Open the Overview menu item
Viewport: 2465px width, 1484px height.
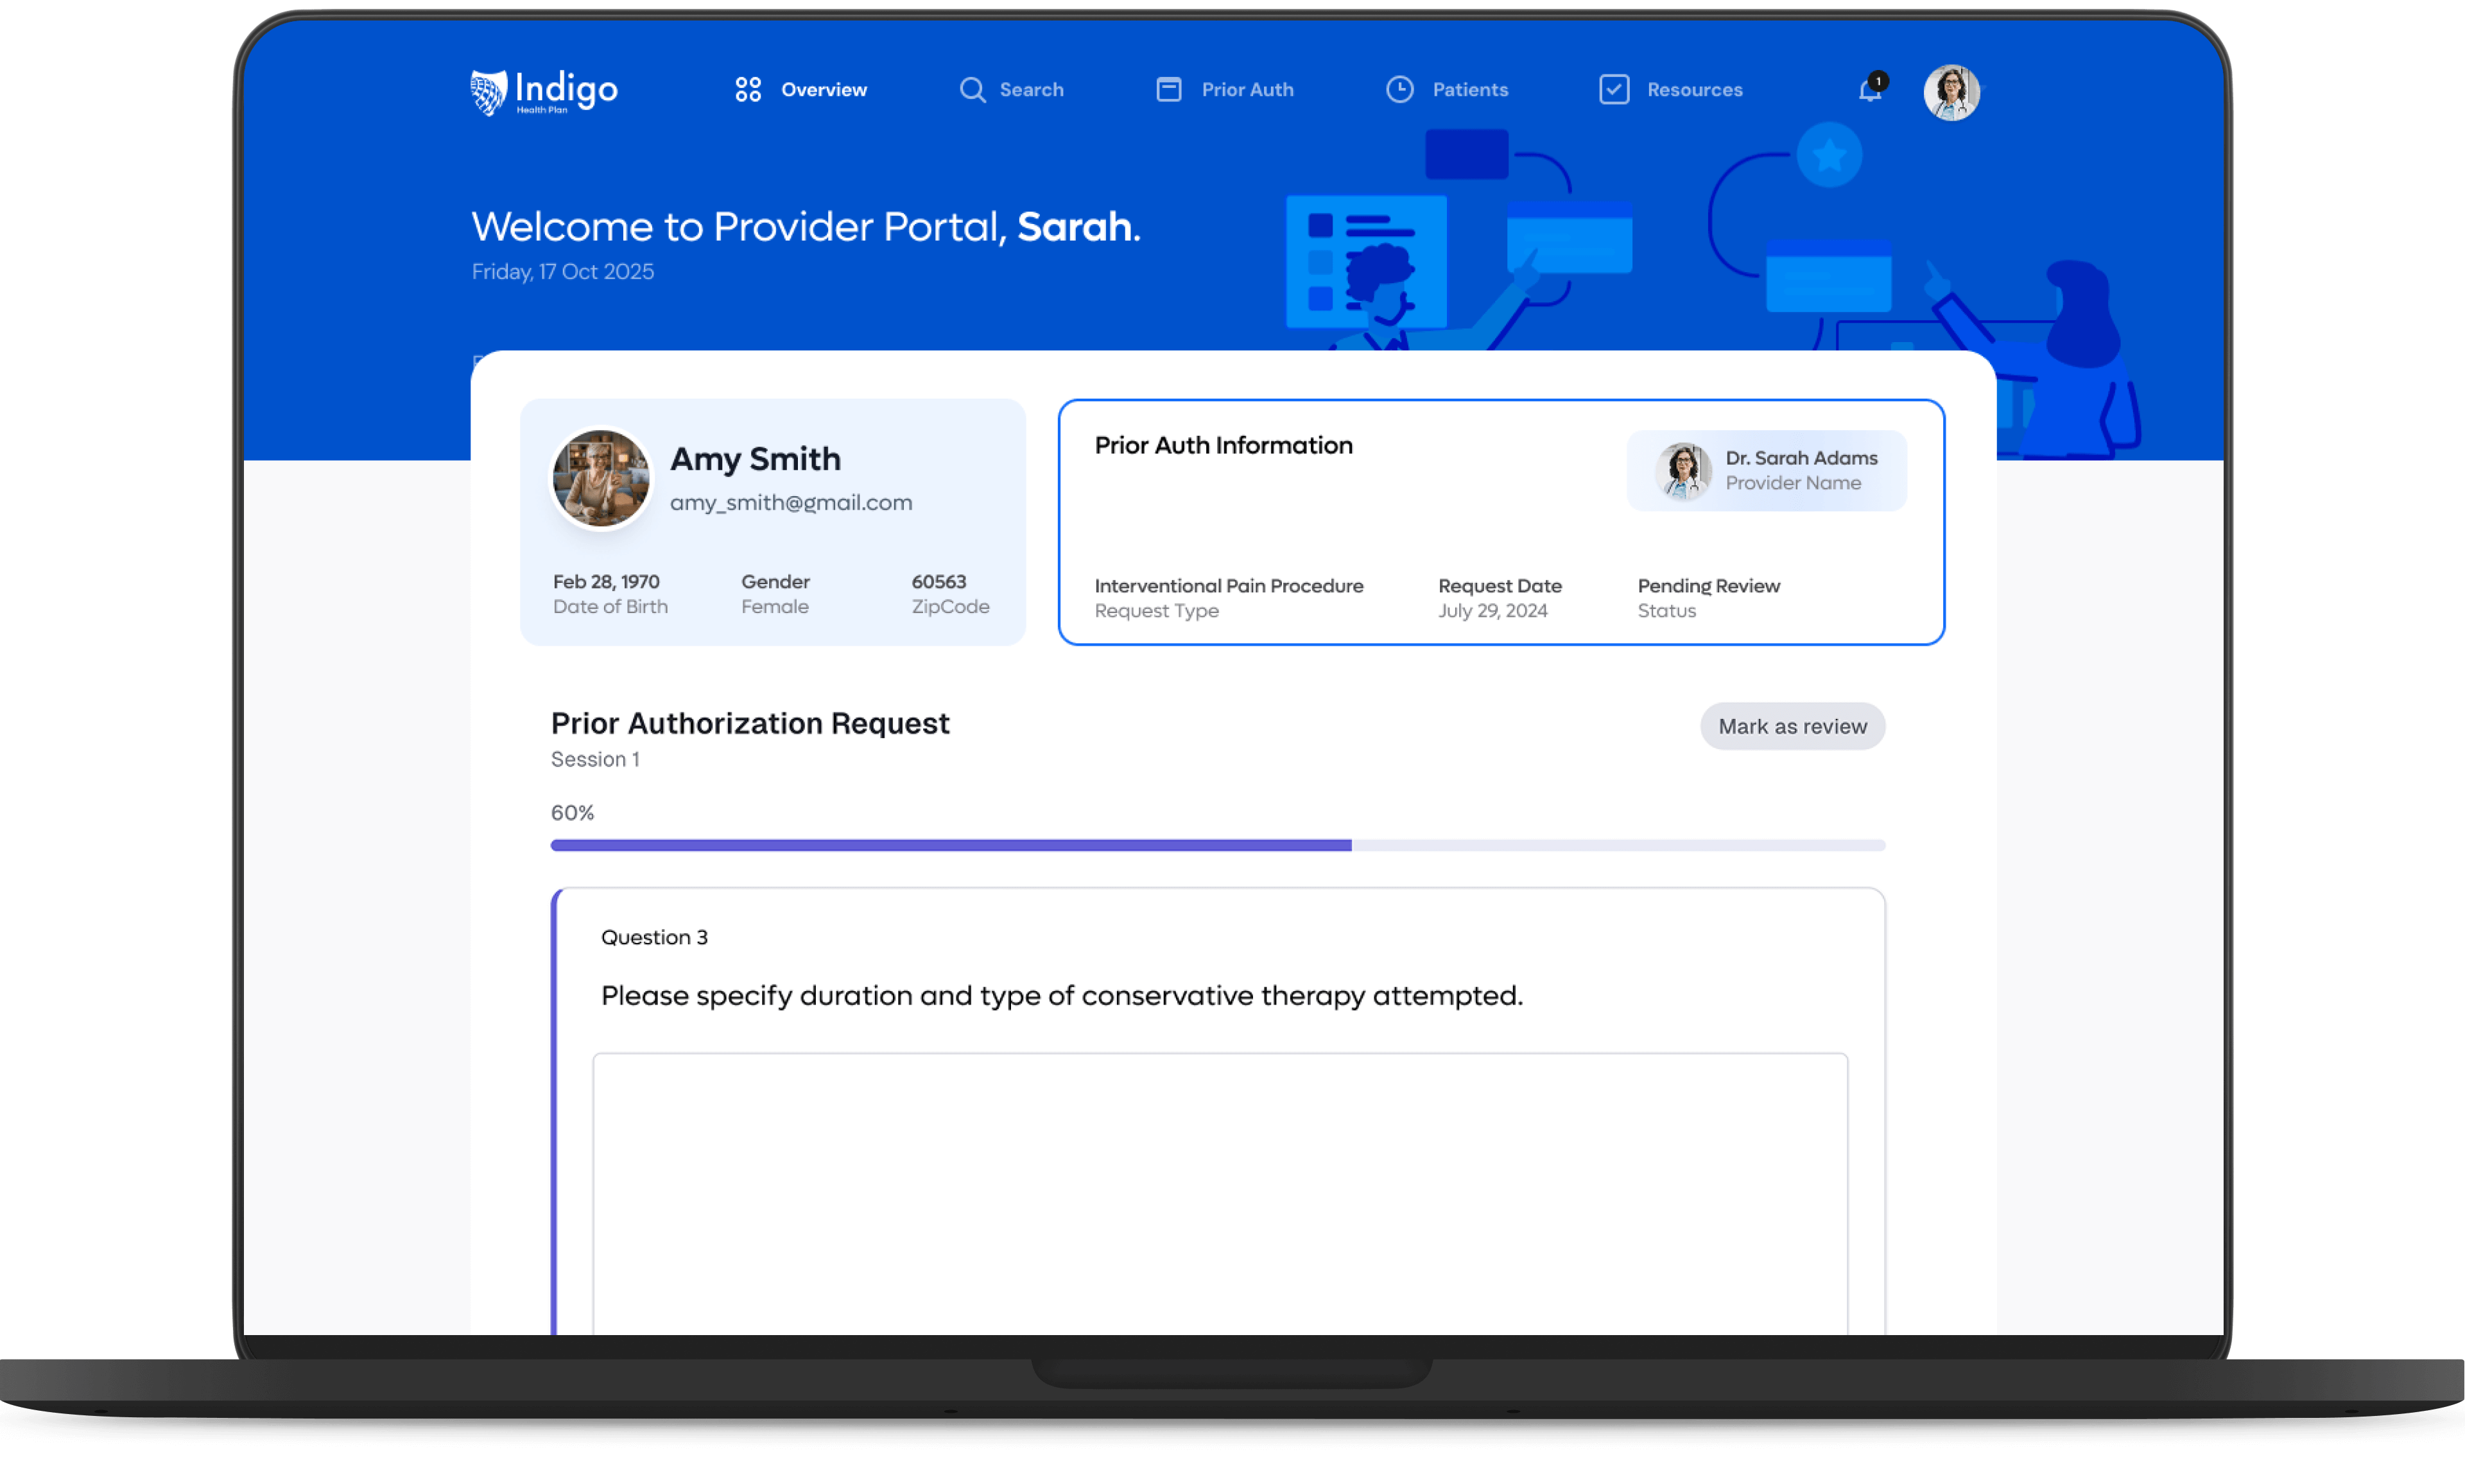tap(823, 90)
